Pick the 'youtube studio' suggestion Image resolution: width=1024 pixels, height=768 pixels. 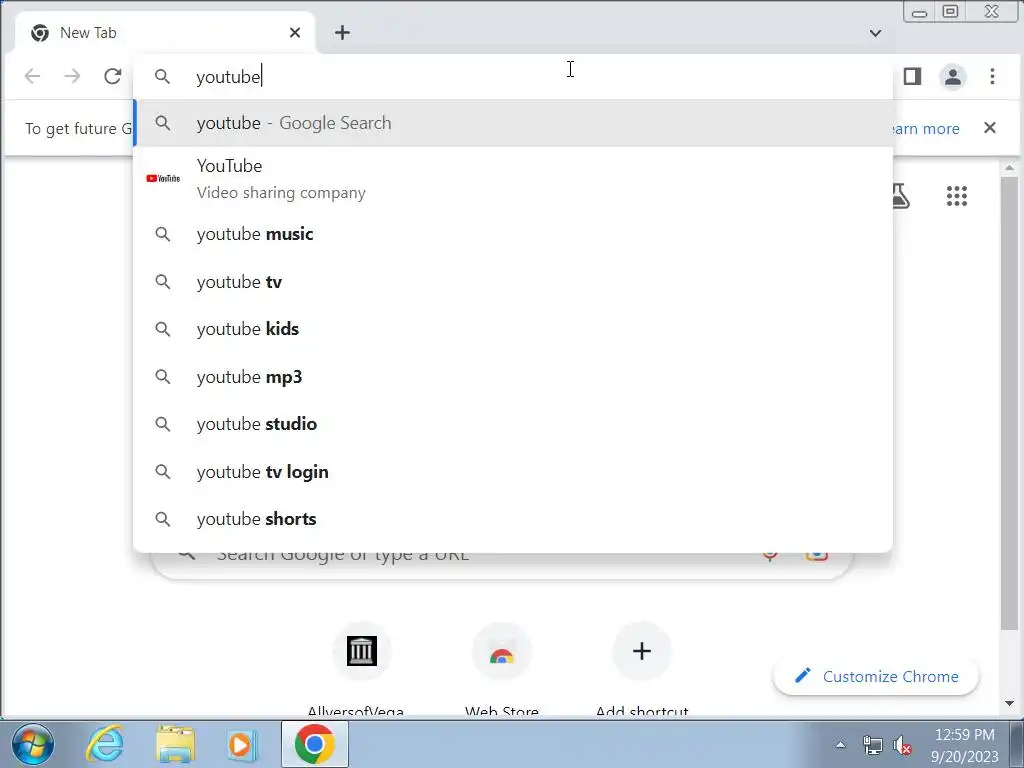[513, 424]
